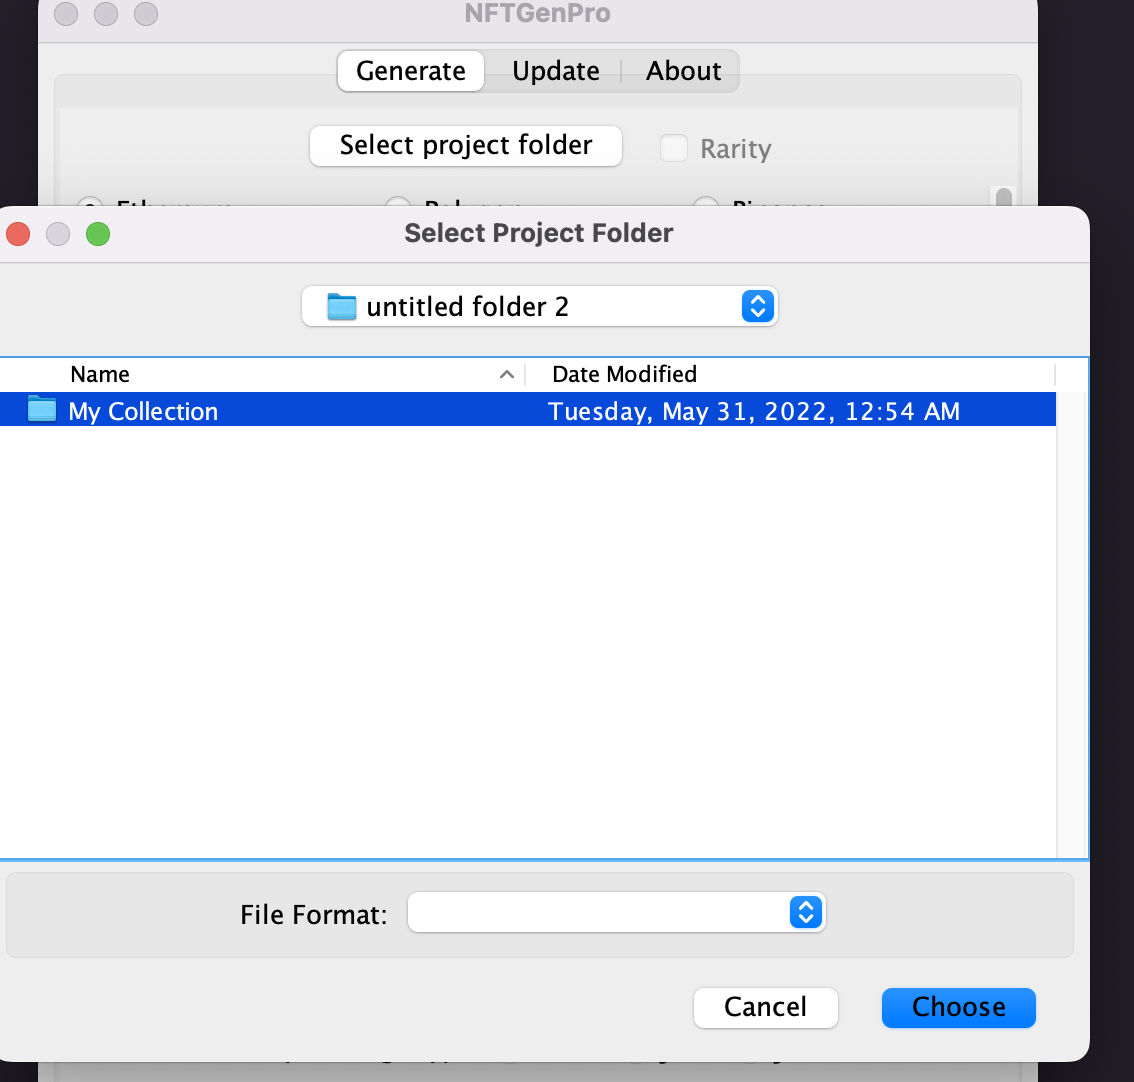Click the scrollbar thumb in the NFTGenPro window
The width and height of the screenshot is (1134, 1082).
pos(1003,197)
